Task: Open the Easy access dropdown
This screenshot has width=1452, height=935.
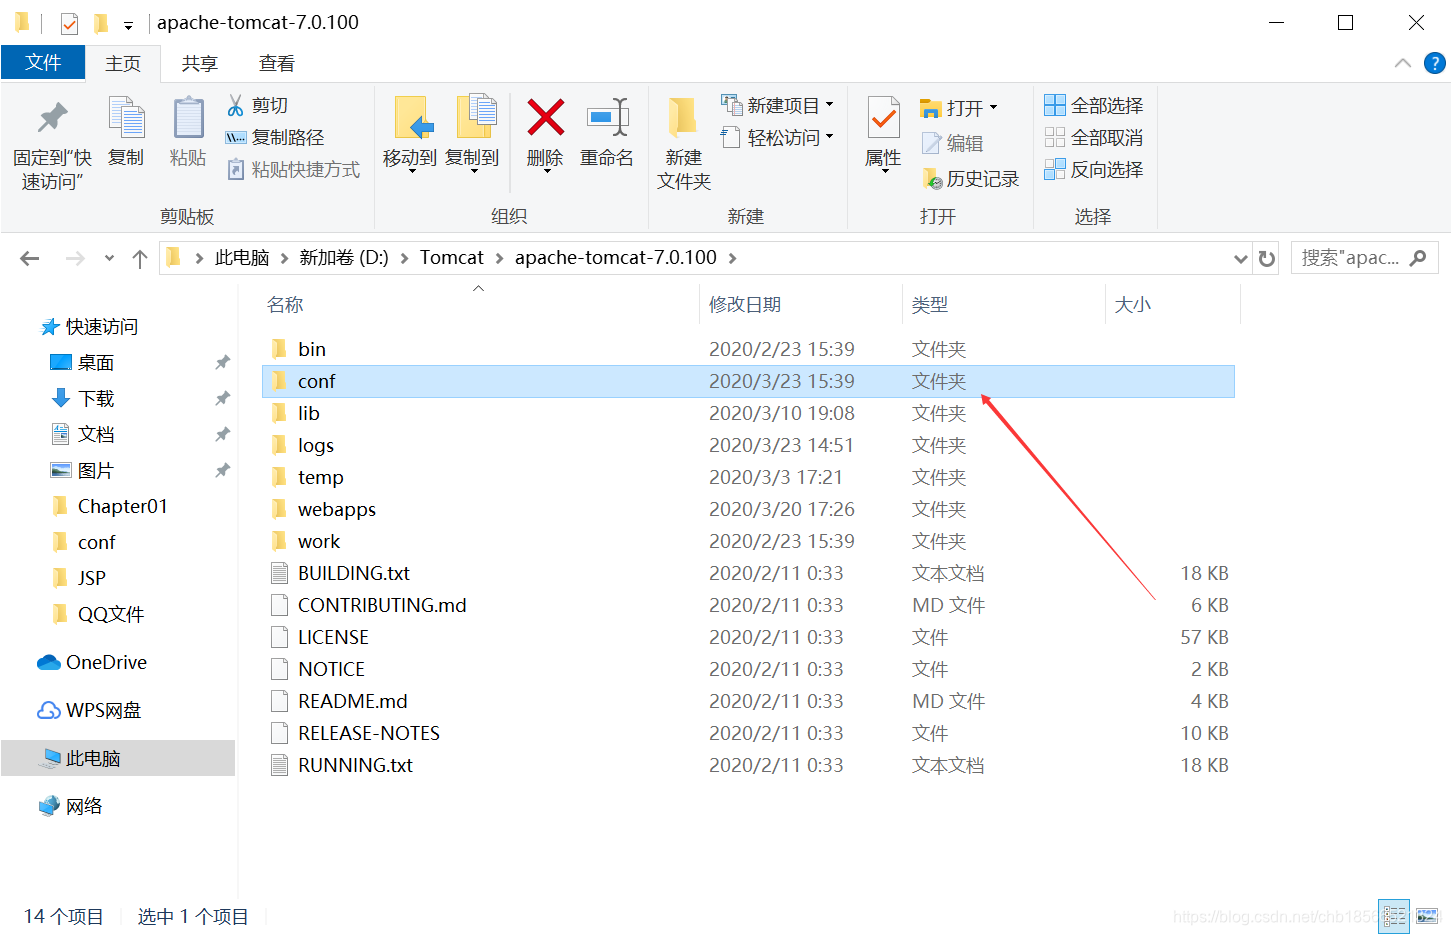Action: [x=777, y=137]
